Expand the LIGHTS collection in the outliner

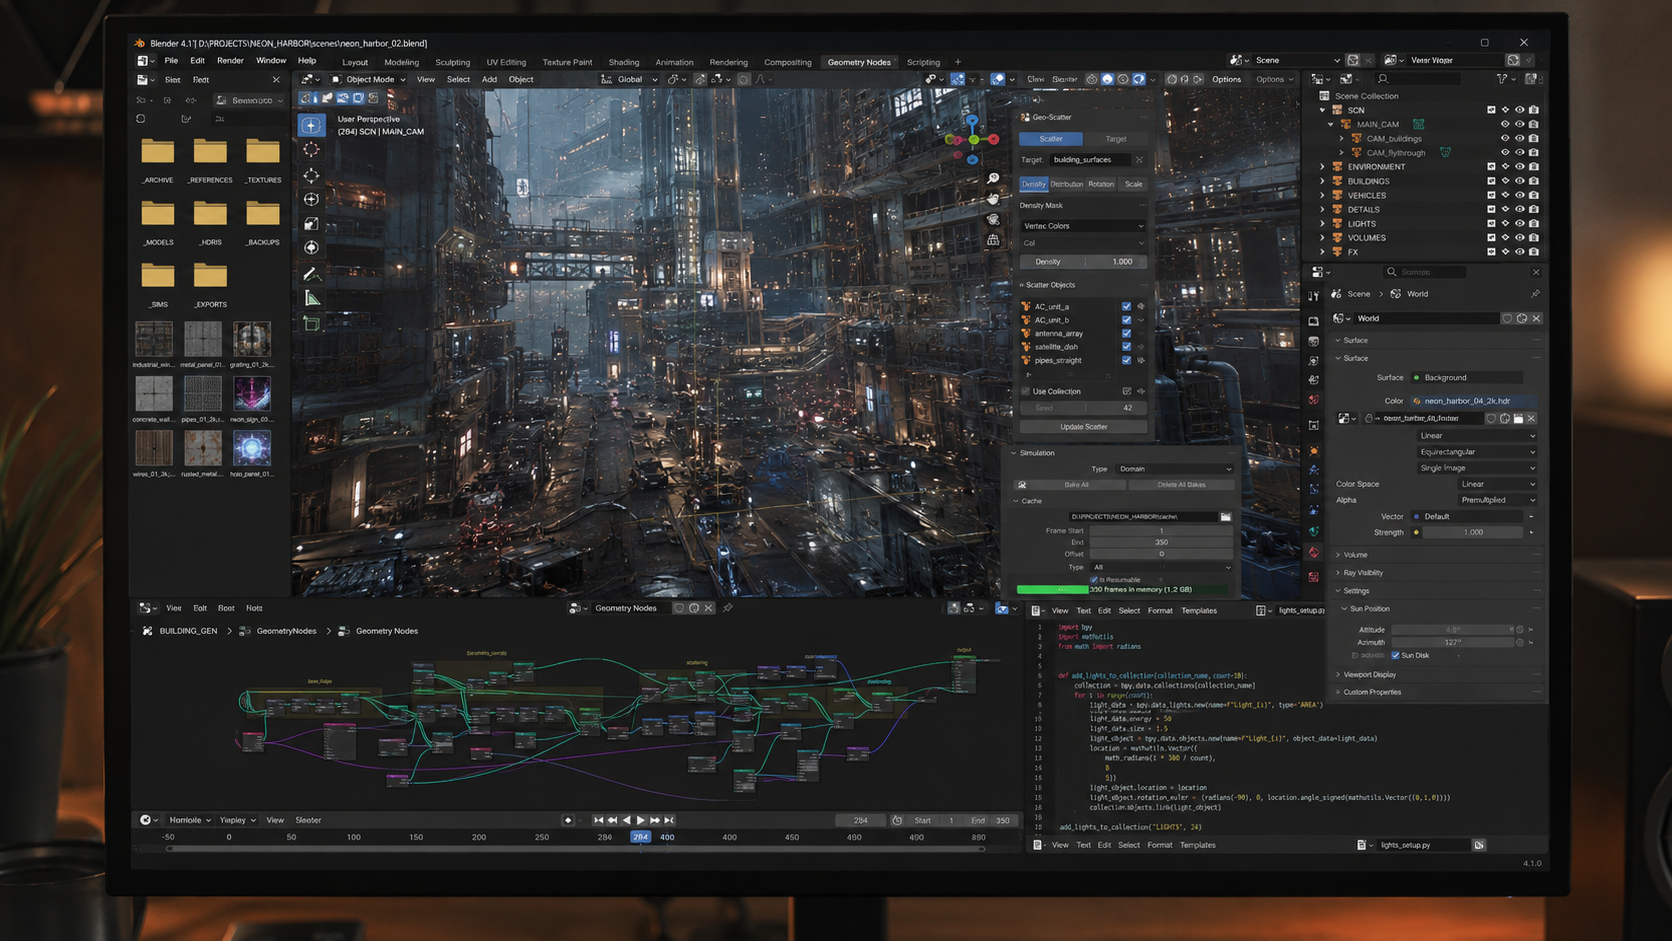1322,224
